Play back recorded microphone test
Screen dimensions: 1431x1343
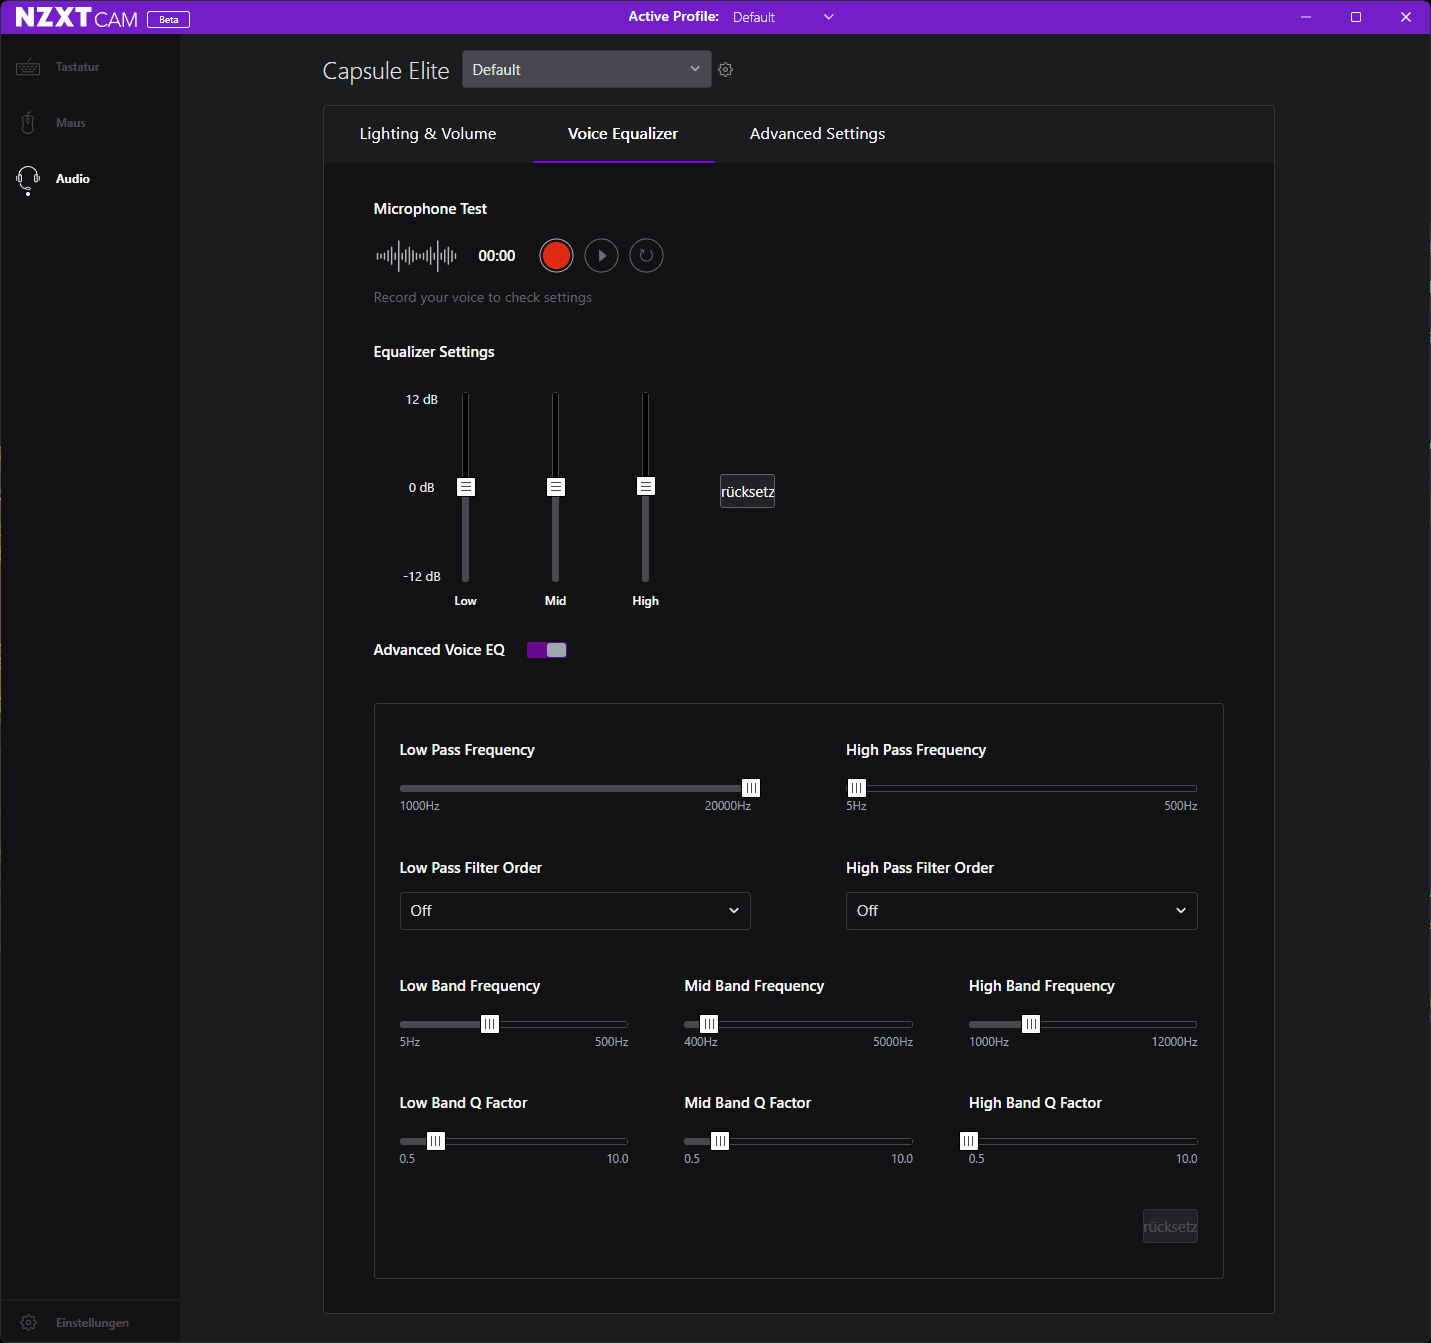[x=602, y=256]
